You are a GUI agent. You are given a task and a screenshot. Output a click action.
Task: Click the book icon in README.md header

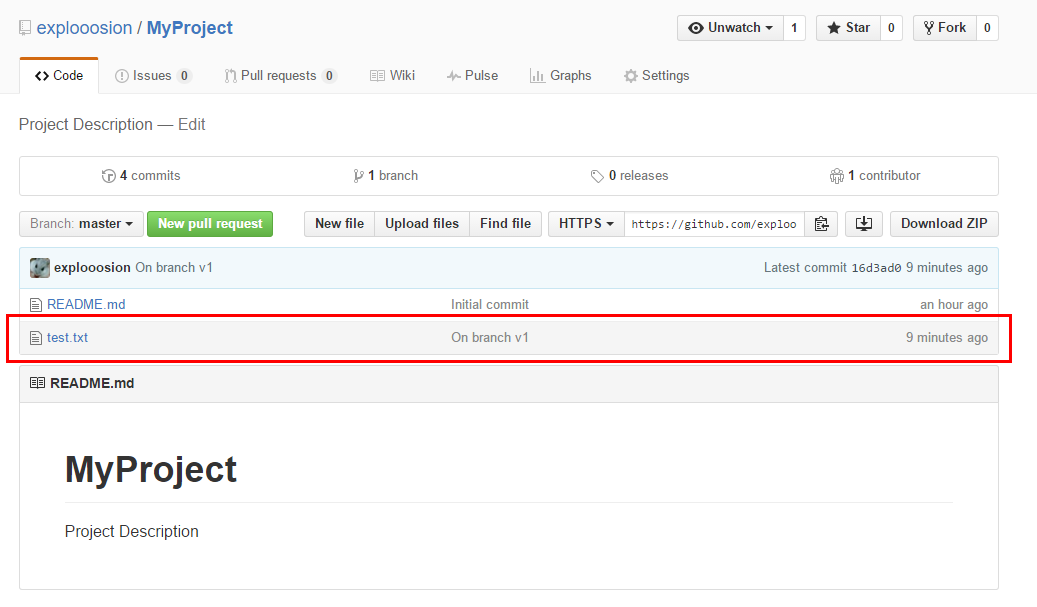pyautogui.click(x=38, y=383)
